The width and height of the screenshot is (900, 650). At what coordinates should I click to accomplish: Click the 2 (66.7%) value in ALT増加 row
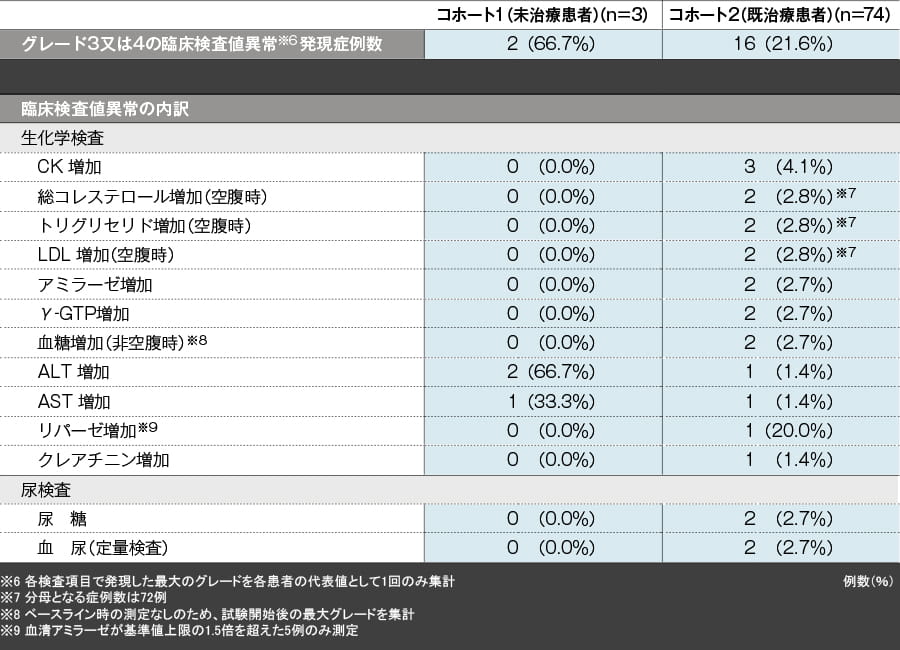[x=551, y=372]
